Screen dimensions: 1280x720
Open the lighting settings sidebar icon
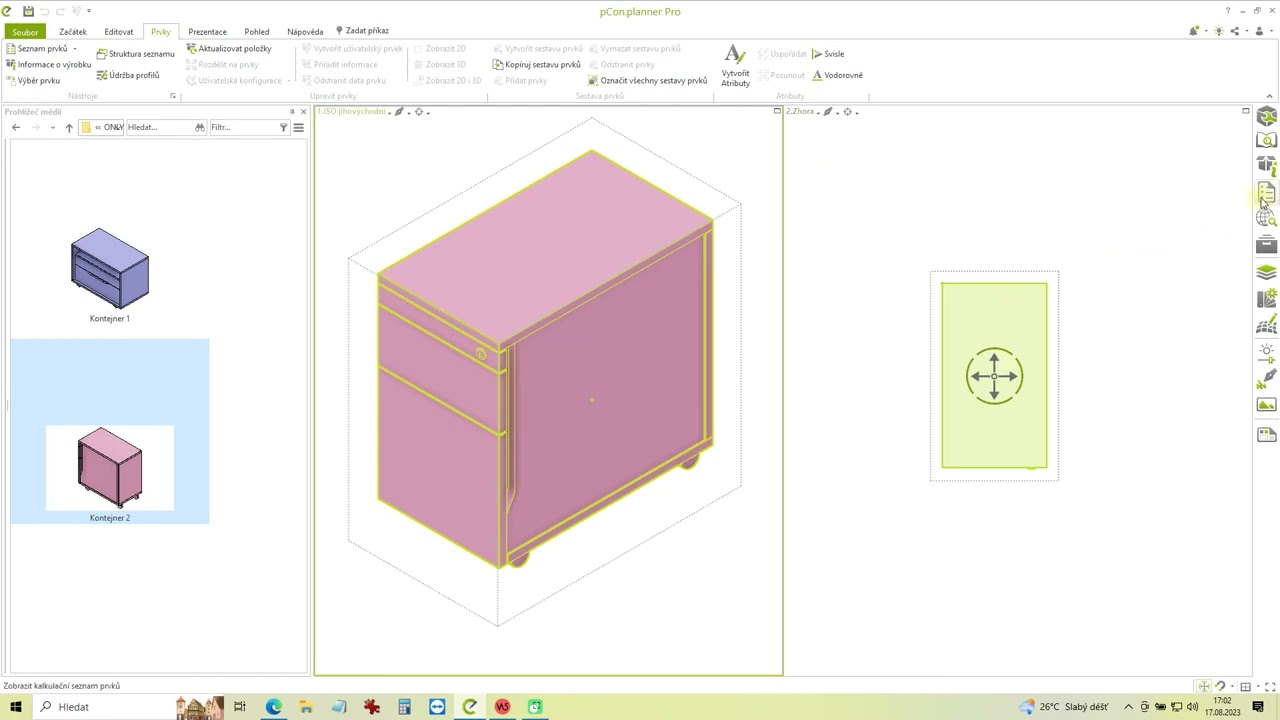coord(1266,352)
